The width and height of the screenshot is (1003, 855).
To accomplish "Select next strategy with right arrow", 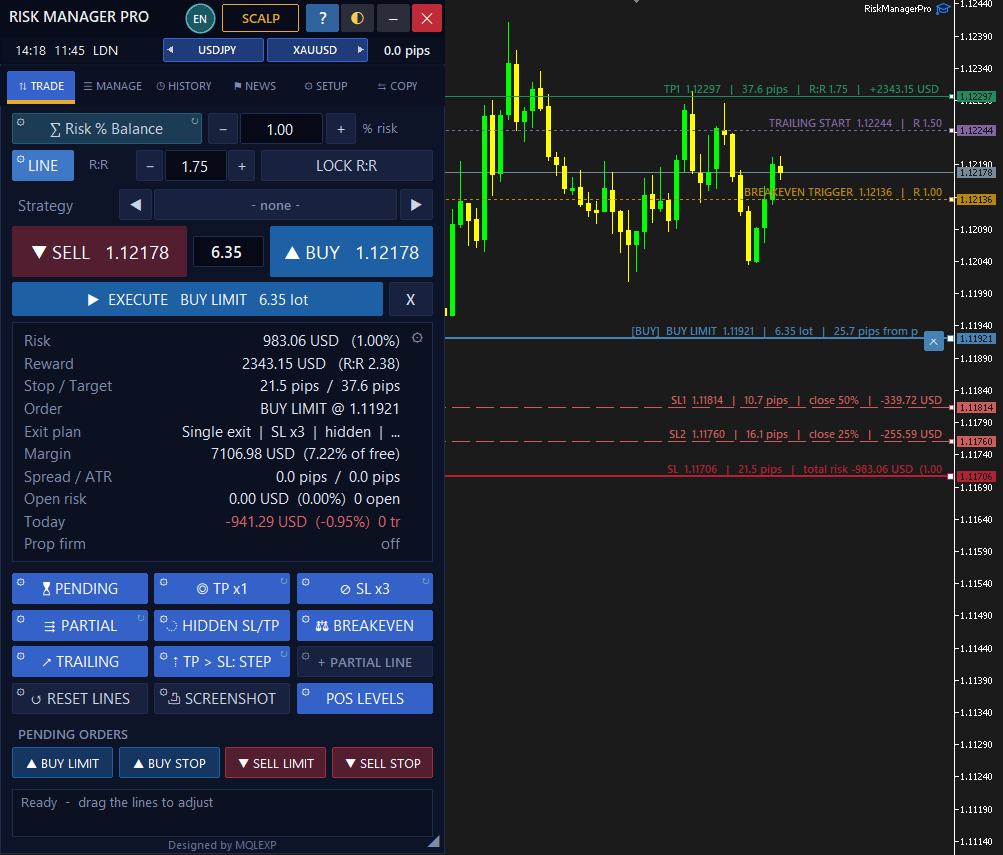I will tap(416, 205).
